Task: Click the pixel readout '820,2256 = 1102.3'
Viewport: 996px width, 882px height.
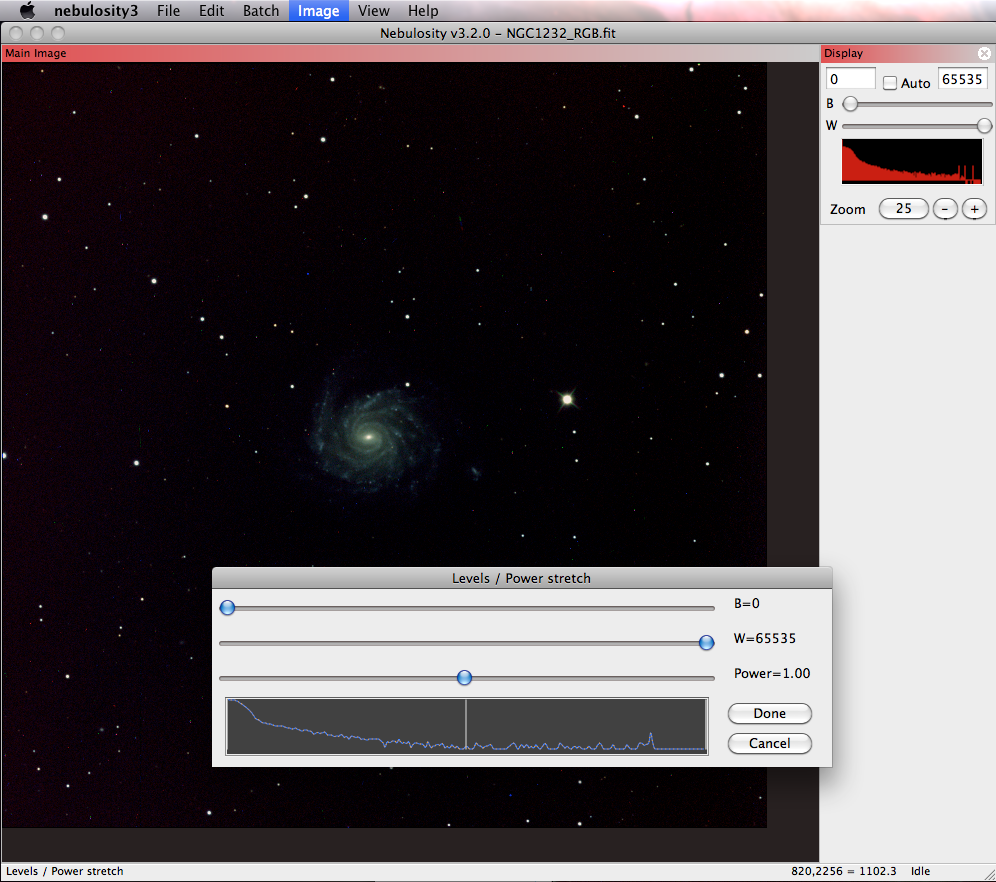Action: (844, 871)
